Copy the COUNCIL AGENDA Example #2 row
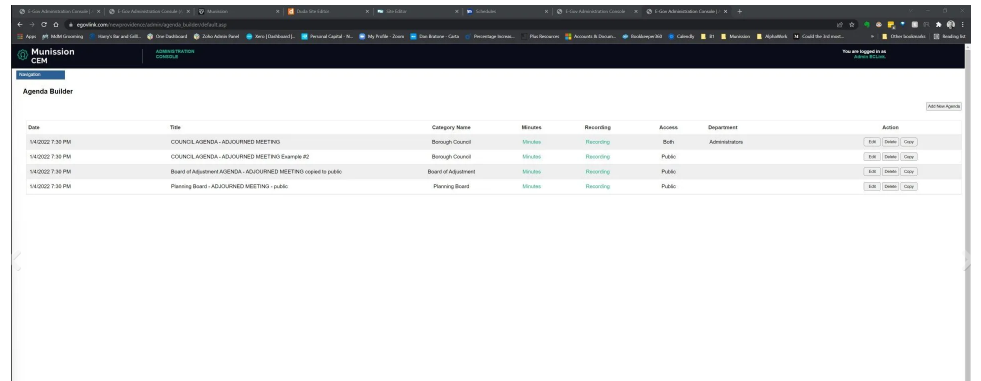Screen dimensions: 981x381 [x=909, y=157]
